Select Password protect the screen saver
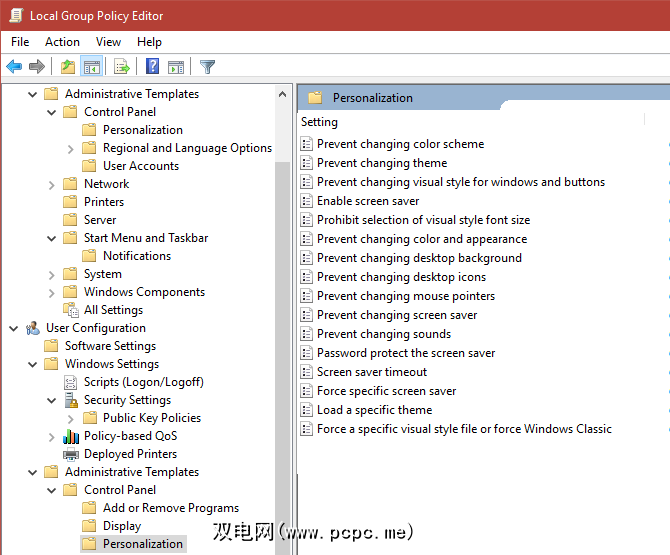Image resolution: width=670 pixels, height=555 pixels. [x=406, y=353]
